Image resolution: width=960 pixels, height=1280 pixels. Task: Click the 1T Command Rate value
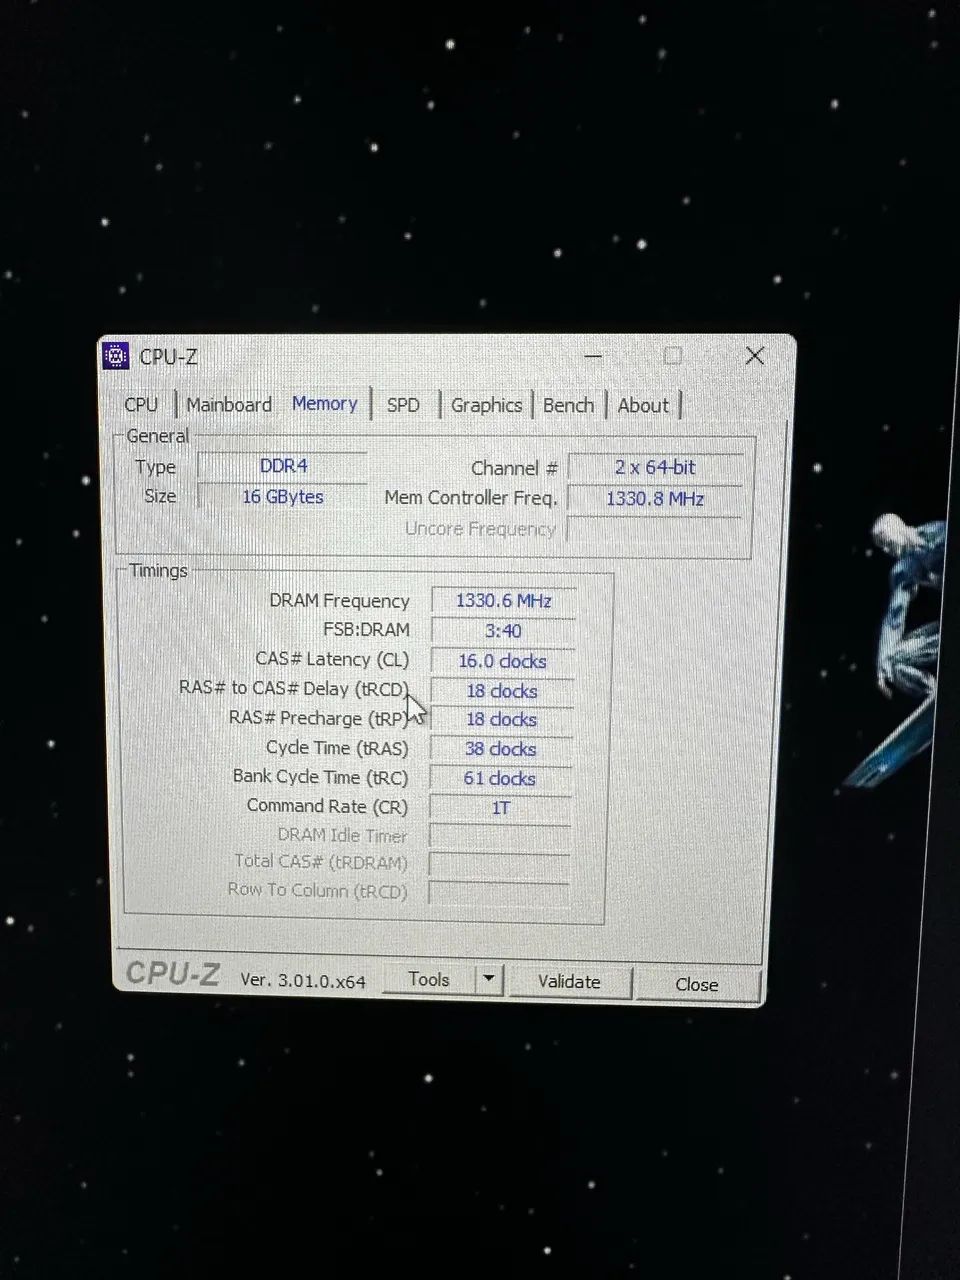click(500, 807)
